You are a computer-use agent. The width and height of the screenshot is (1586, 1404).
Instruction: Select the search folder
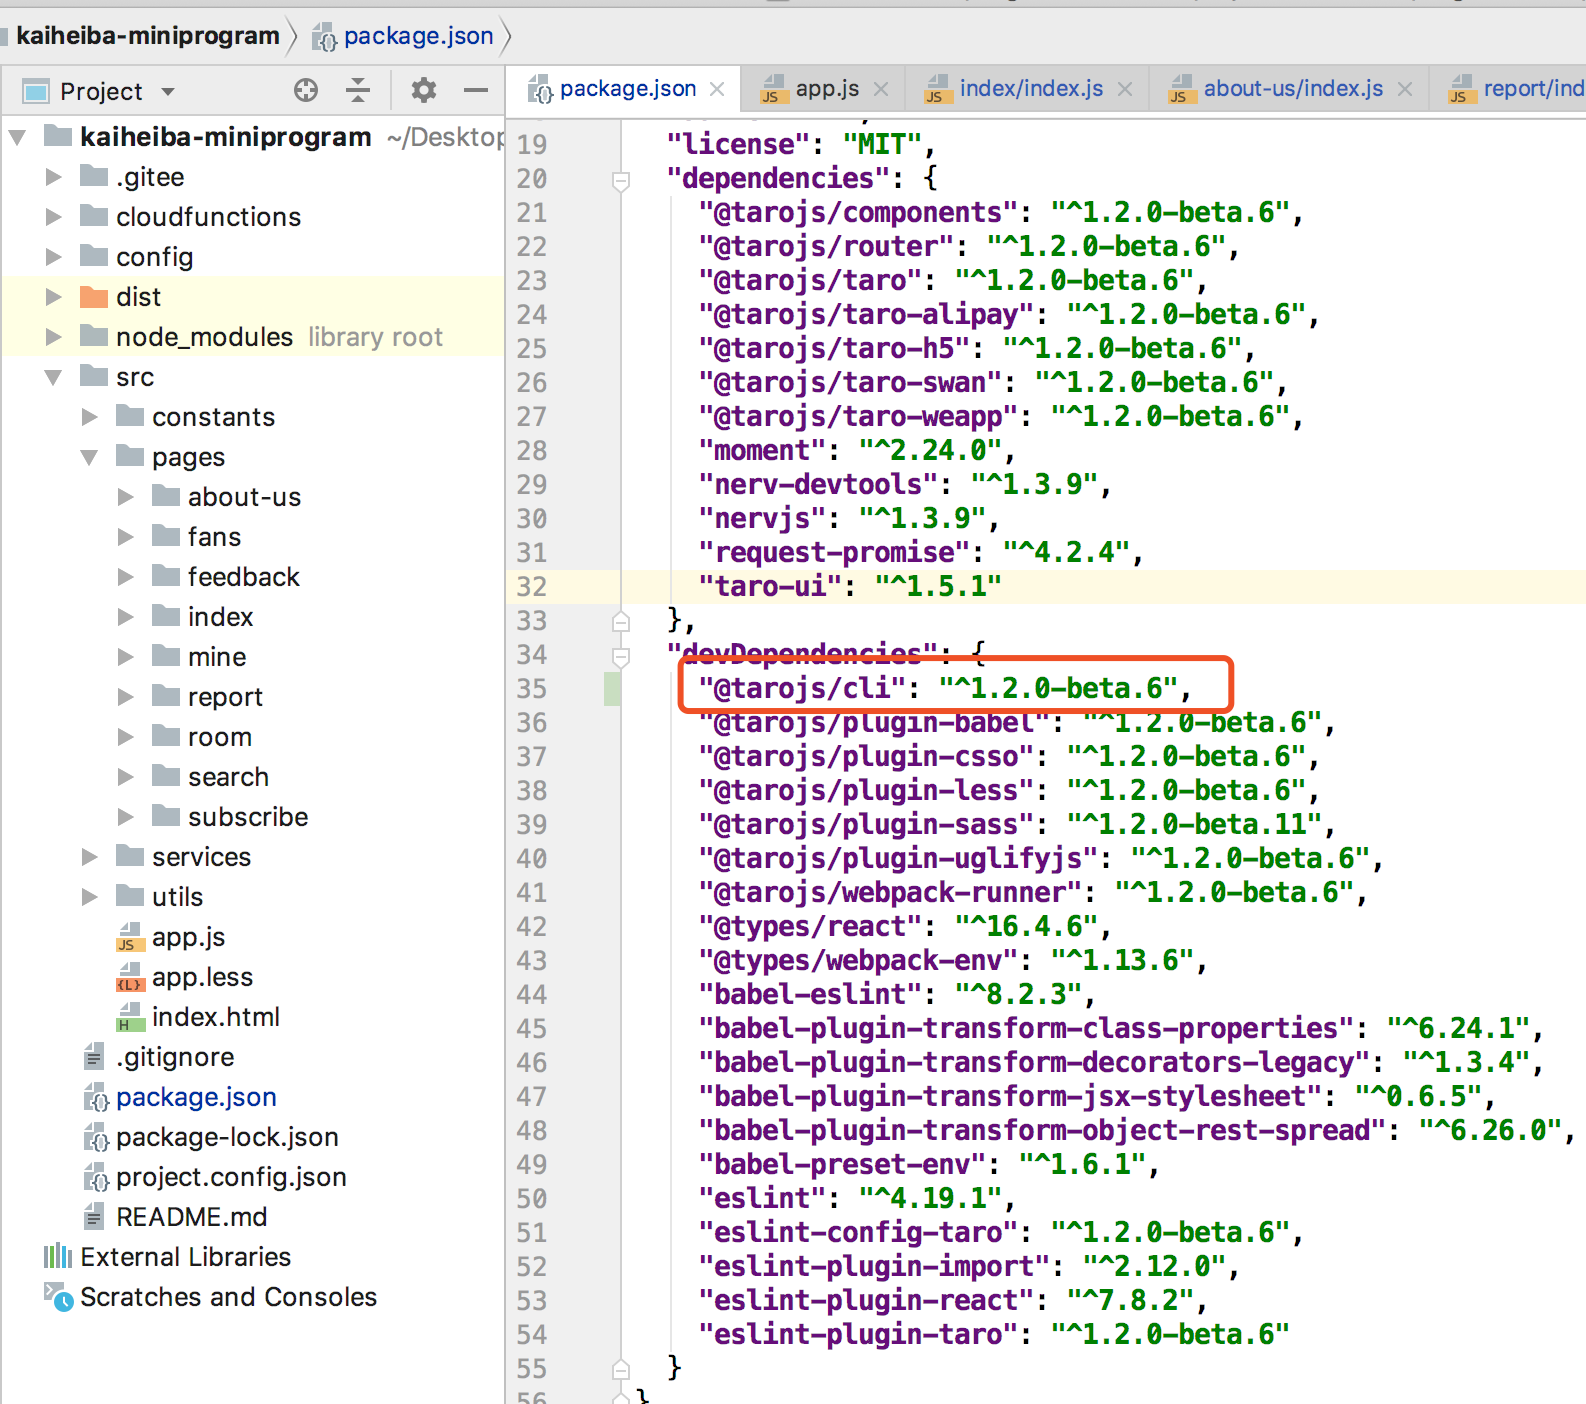(228, 777)
